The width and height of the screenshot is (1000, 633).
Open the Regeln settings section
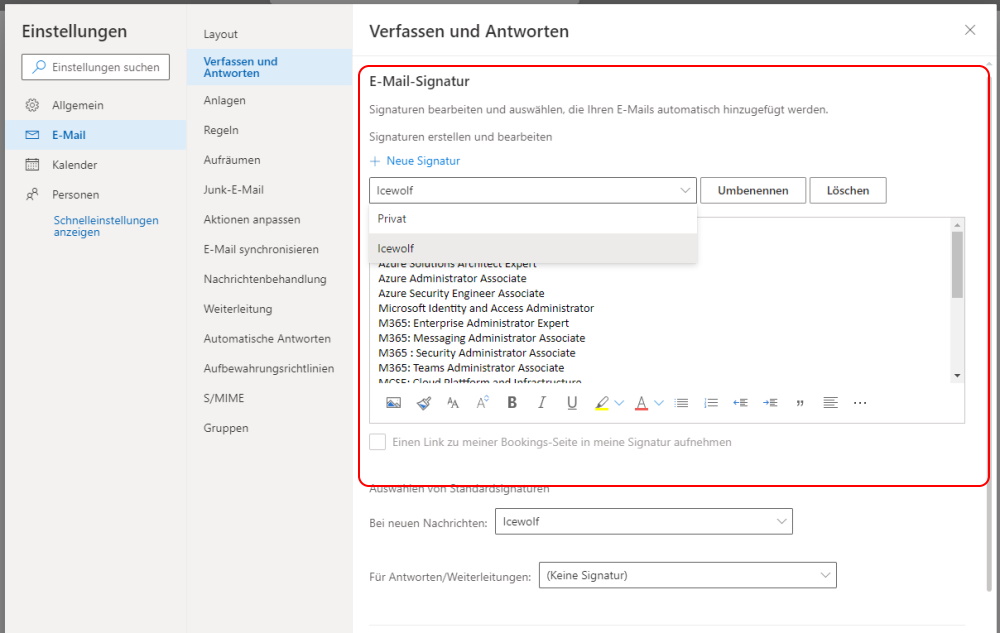click(221, 130)
